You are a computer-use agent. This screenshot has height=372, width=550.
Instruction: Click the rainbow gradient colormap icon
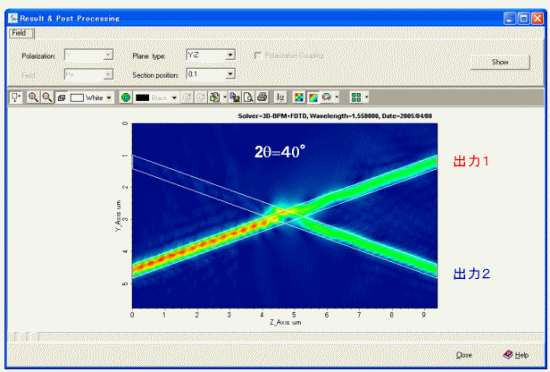click(313, 97)
